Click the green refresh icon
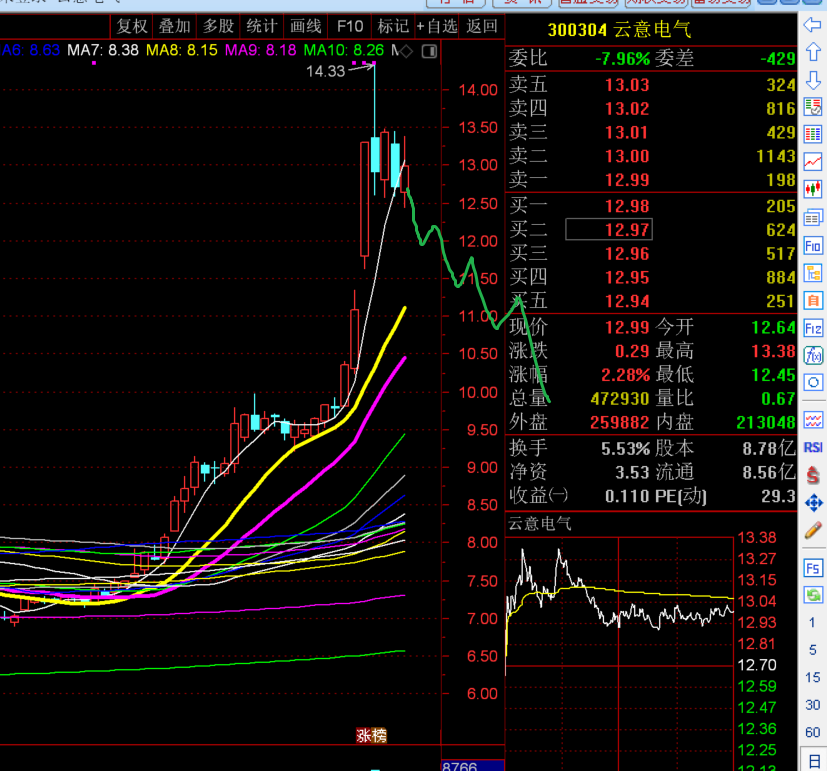827x771 pixels. [813, 595]
